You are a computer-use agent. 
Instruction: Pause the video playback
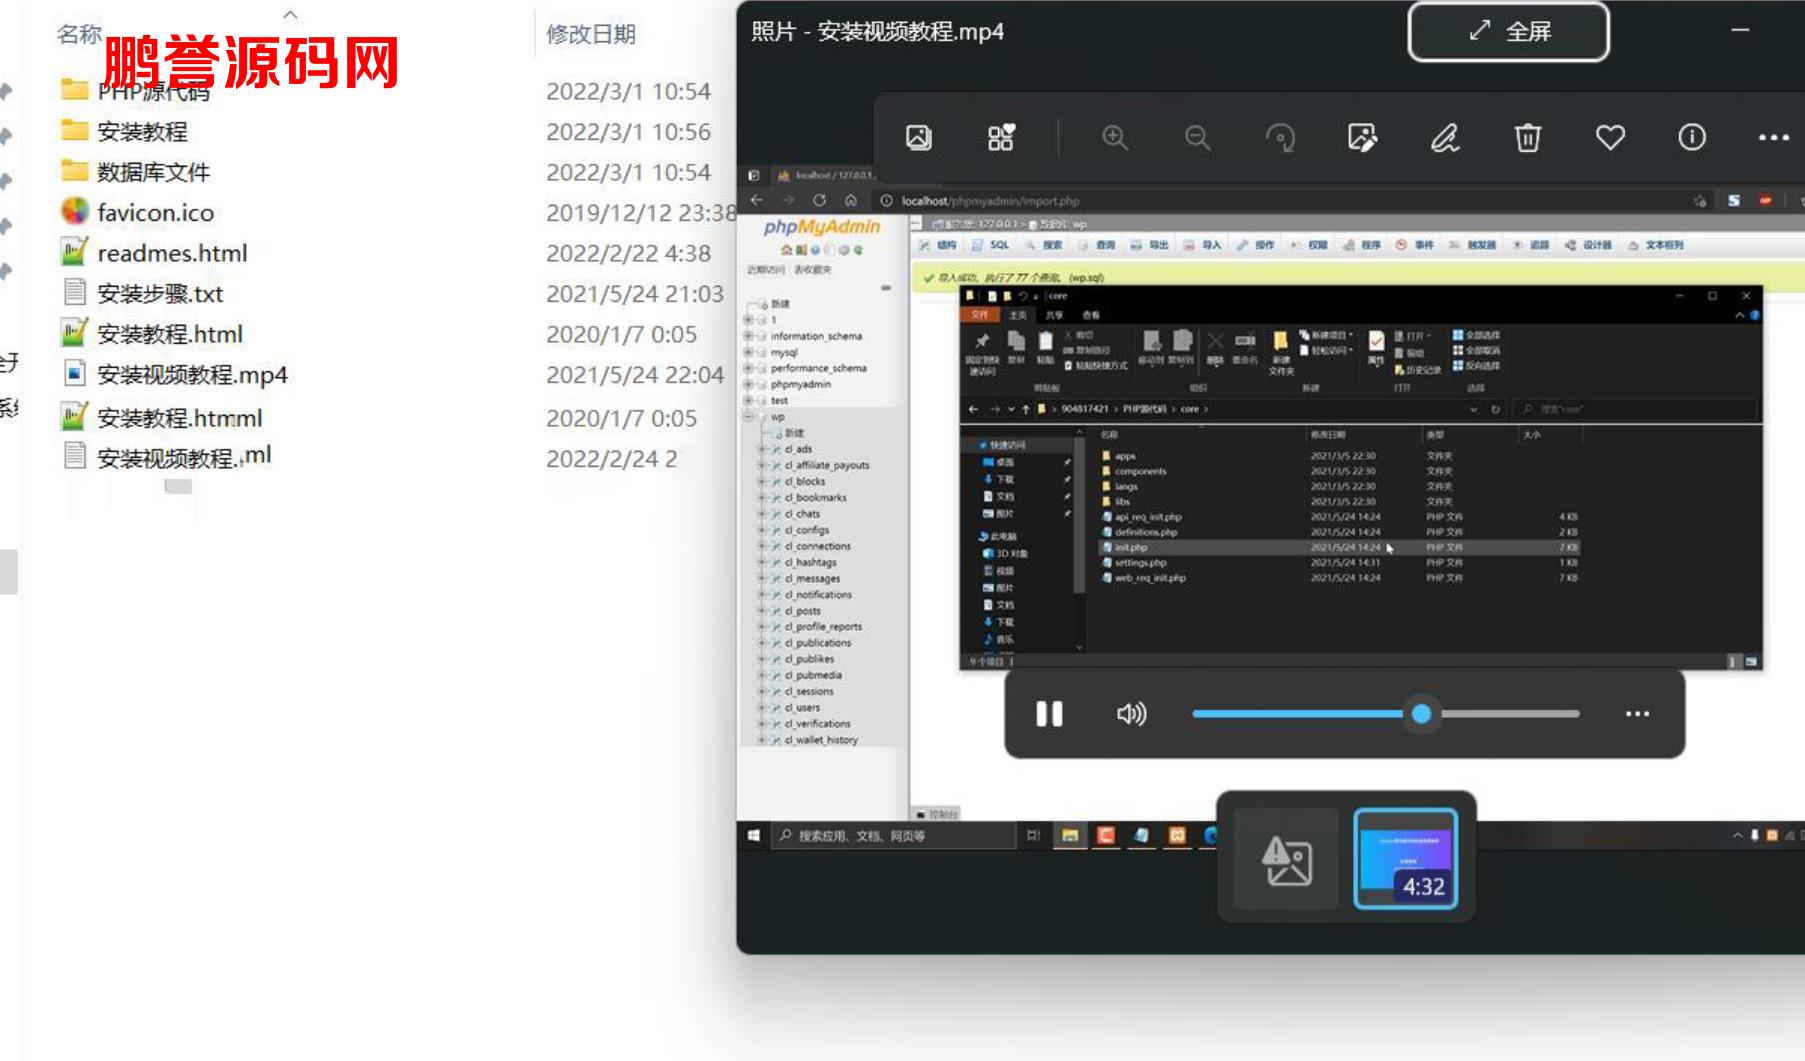[x=1049, y=714]
